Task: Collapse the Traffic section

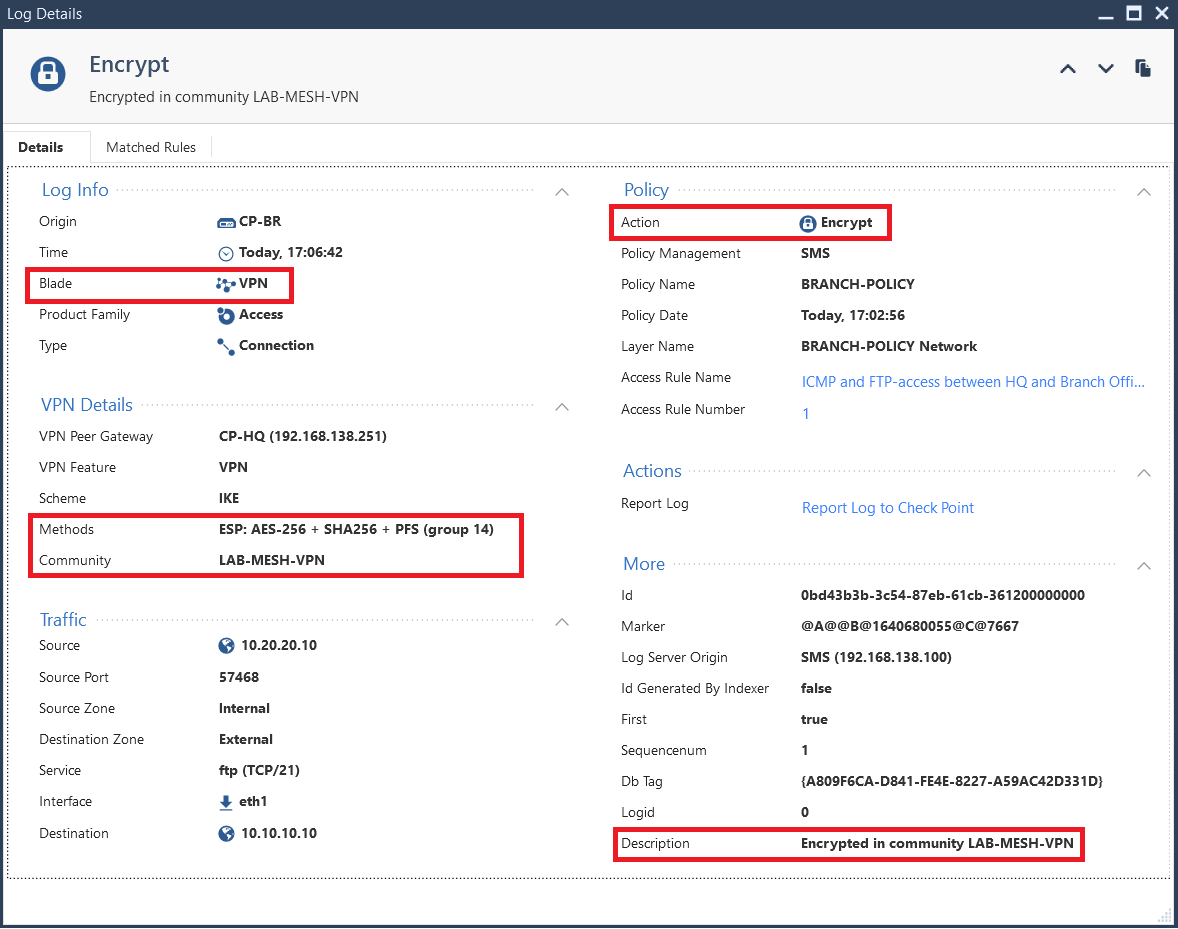Action: point(562,622)
